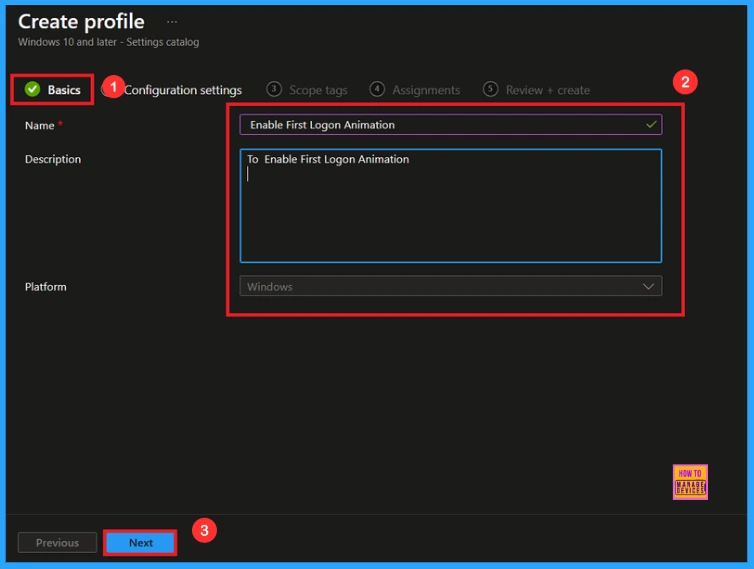
Task: Click the green checkmark icon on Basics
Action: click(x=33, y=90)
